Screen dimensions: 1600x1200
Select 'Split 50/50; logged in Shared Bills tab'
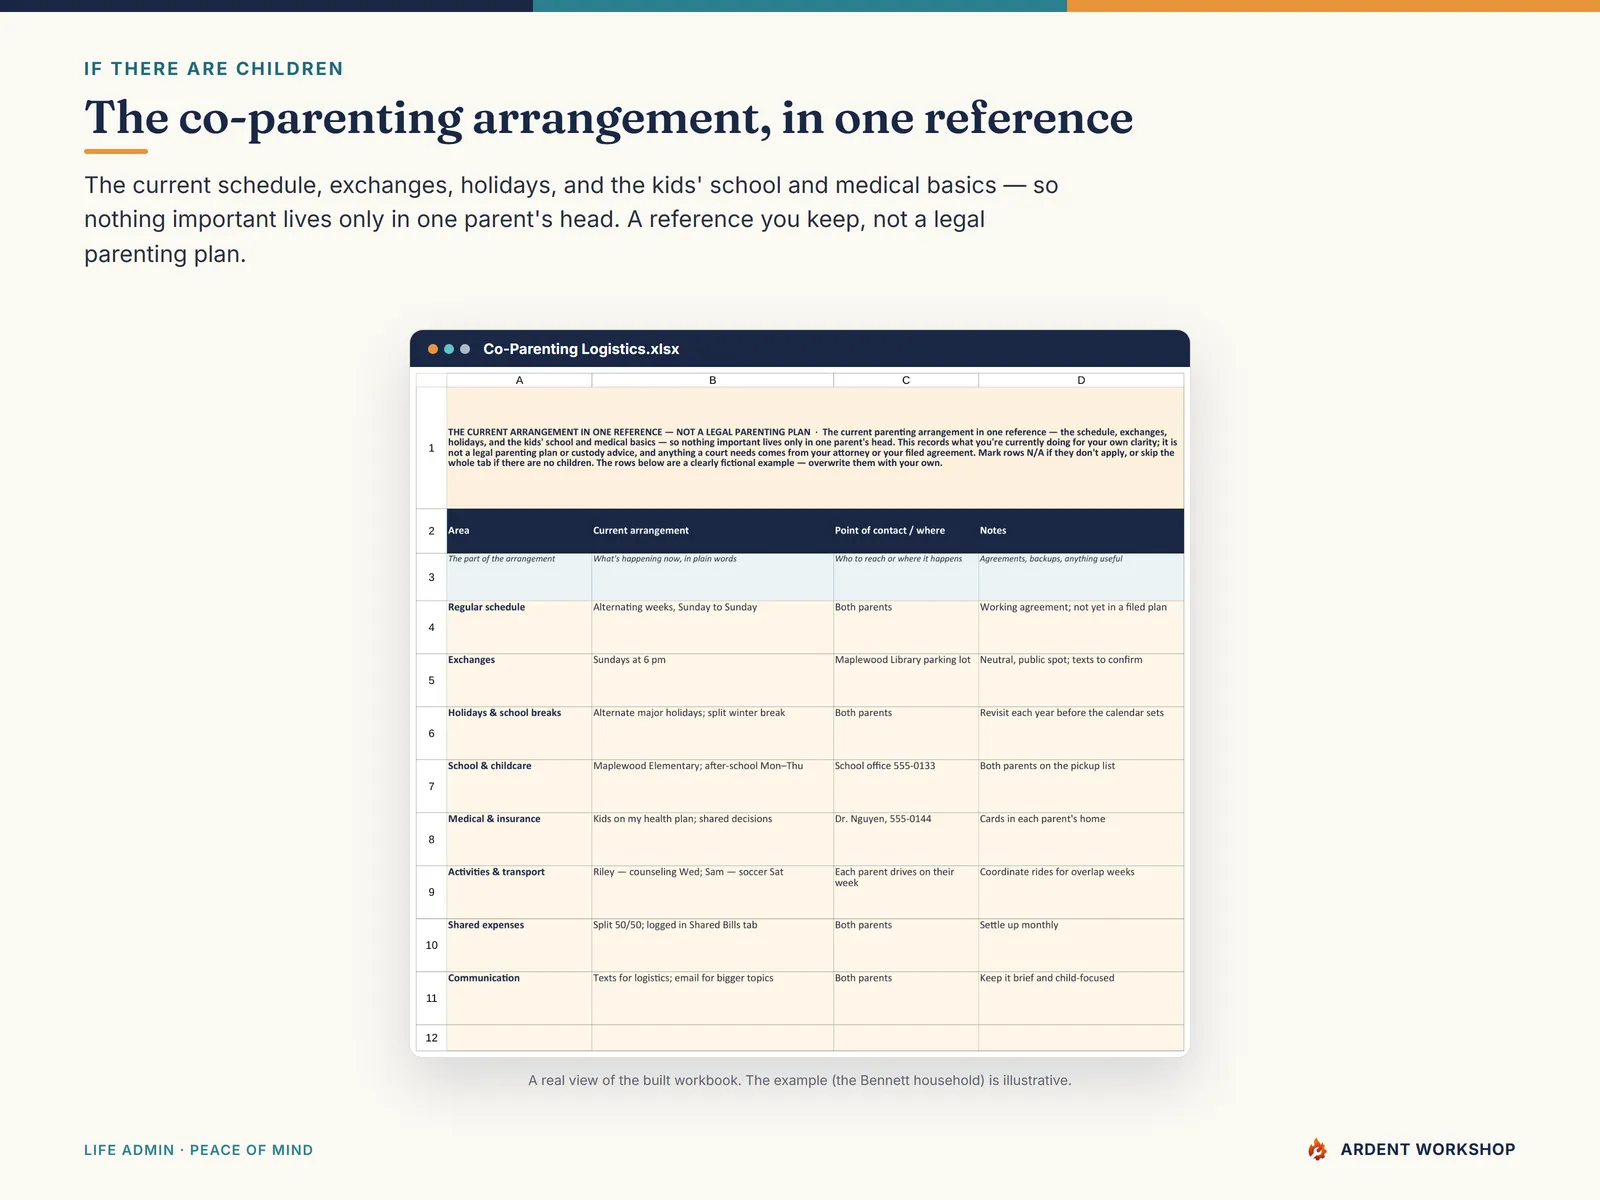pyautogui.click(x=713, y=945)
